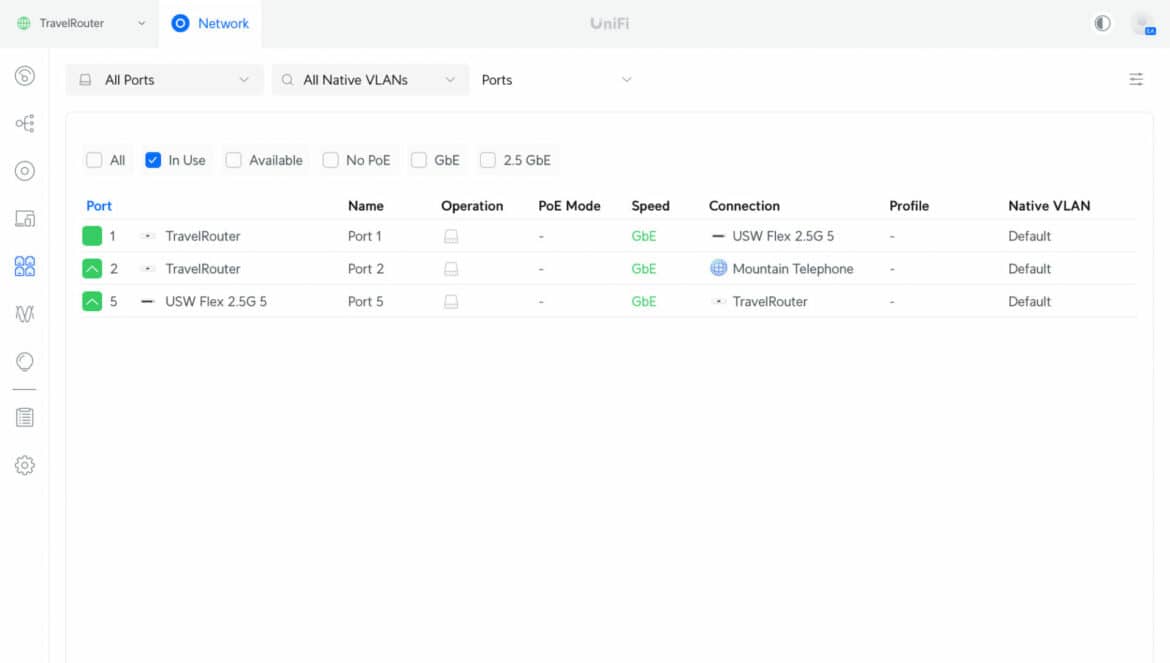Check the 2.5 GbE filter checkbox
The image size is (1170, 663).
tap(487, 160)
